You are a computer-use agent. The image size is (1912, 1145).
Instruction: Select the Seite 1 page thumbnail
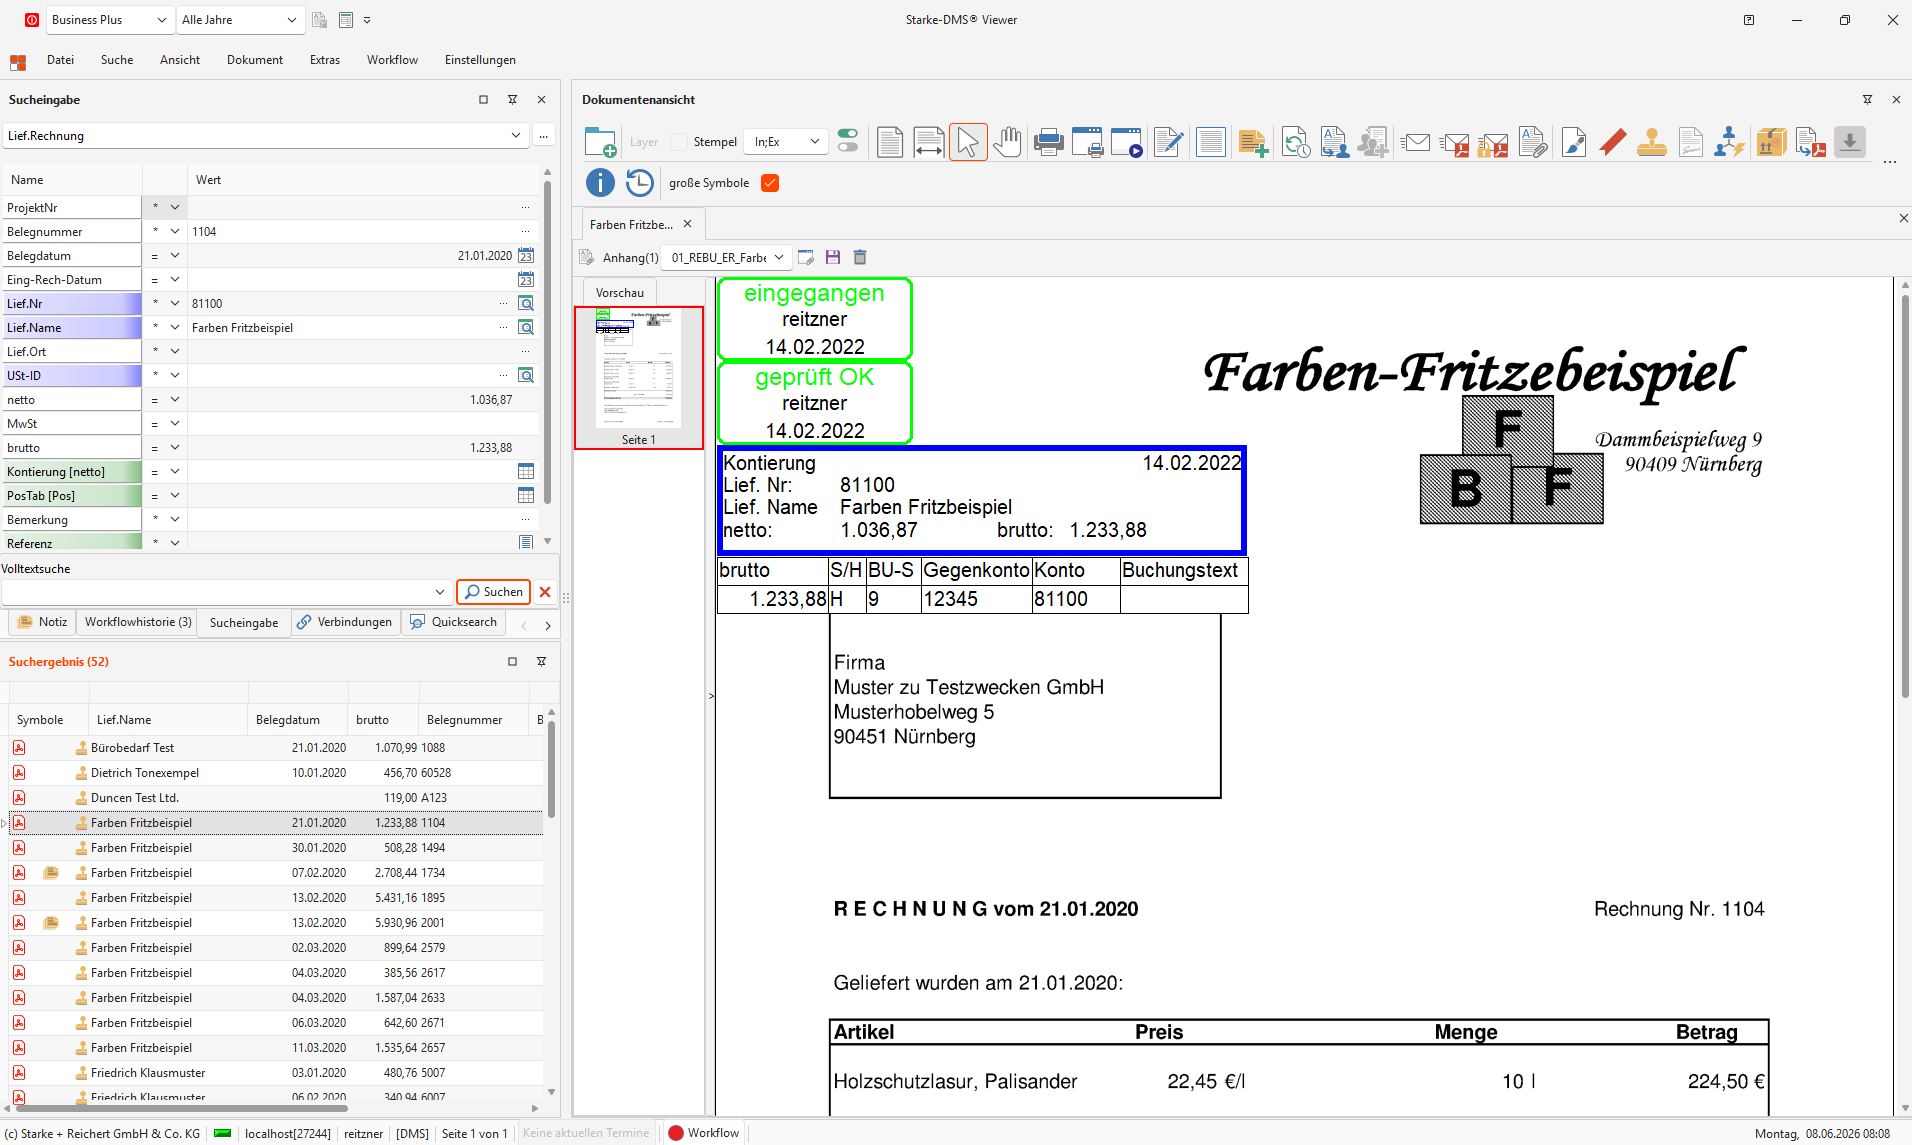(639, 378)
